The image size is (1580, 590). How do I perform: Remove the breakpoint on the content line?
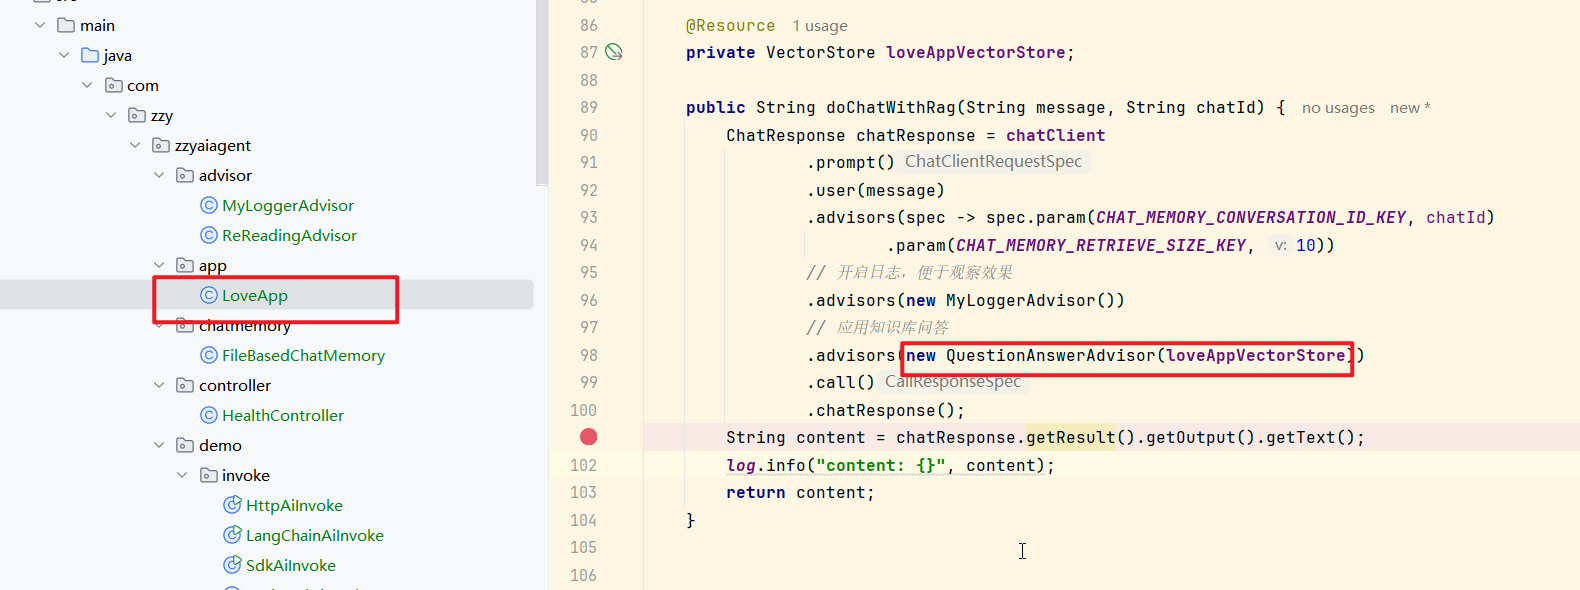click(589, 437)
